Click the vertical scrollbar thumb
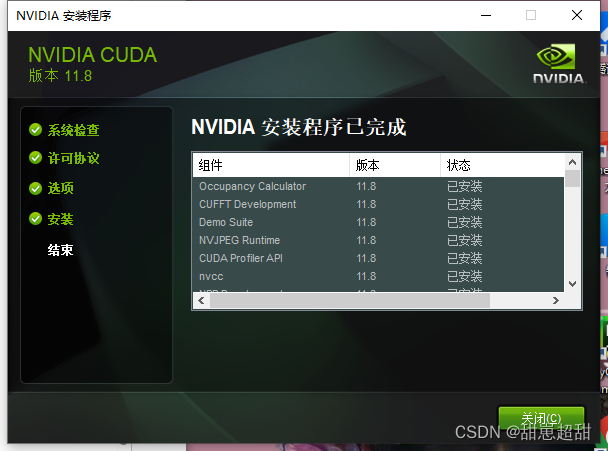This screenshot has width=608, height=451. tap(572, 179)
